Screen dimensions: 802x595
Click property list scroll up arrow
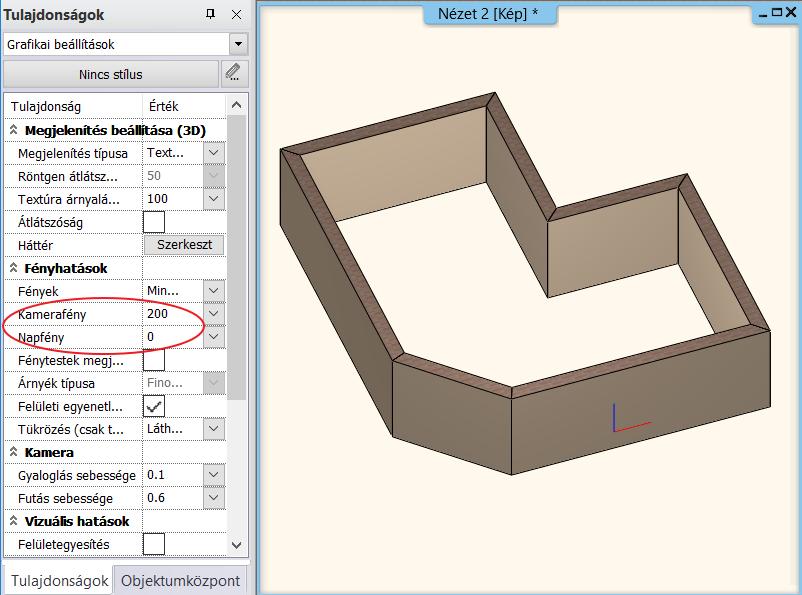pos(236,105)
